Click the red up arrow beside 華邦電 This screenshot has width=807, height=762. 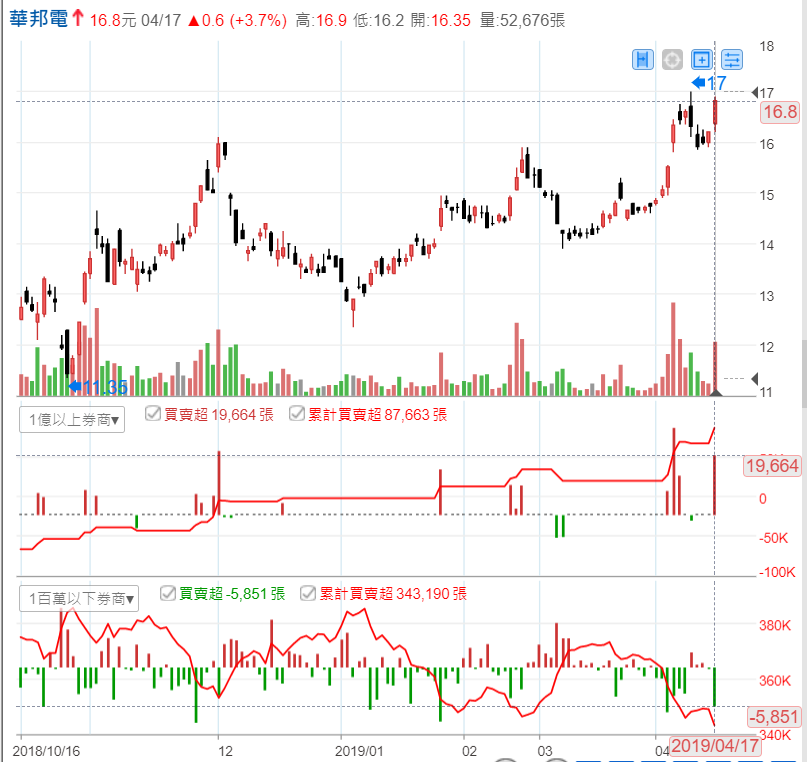point(77,20)
